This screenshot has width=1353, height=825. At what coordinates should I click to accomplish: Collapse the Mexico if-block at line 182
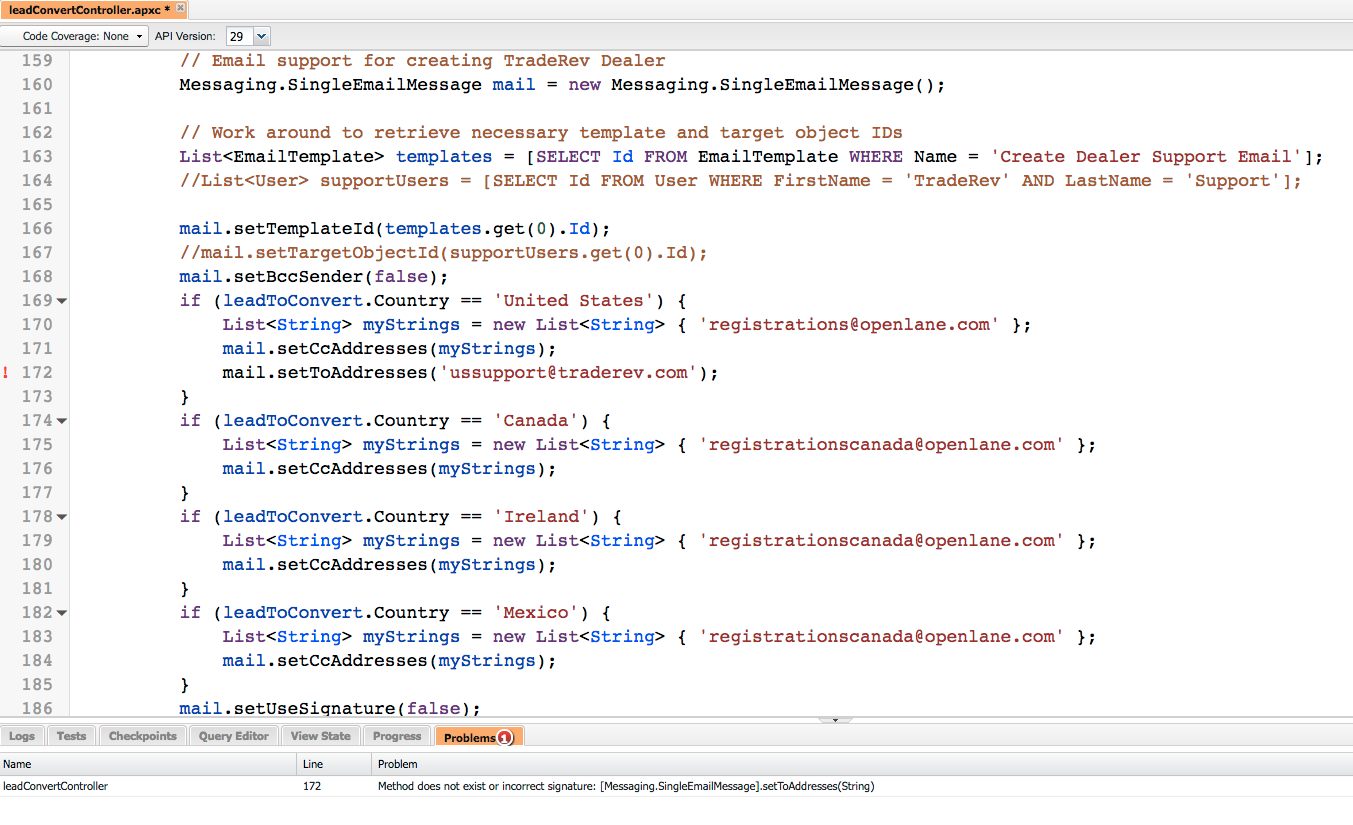(62, 613)
